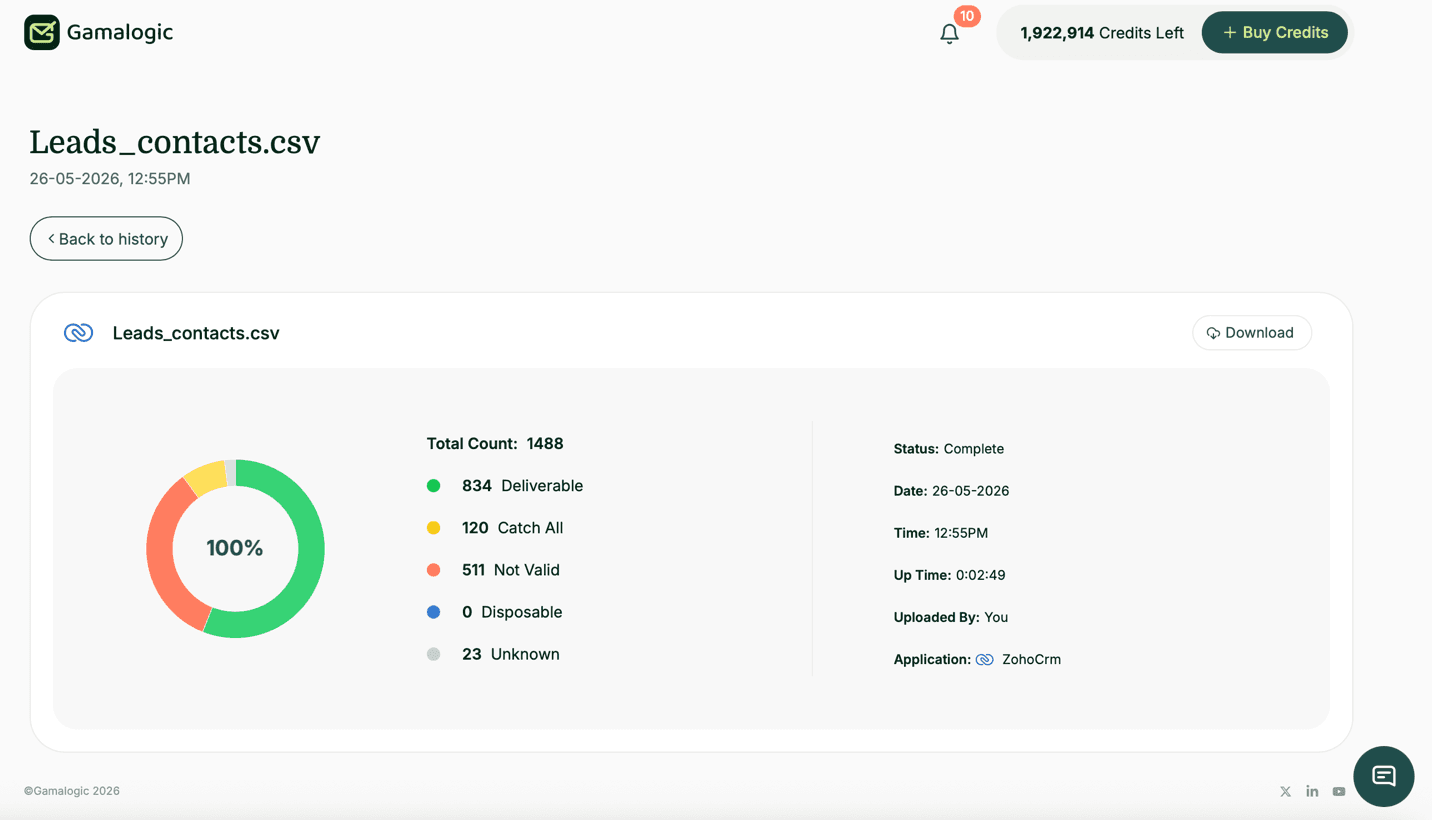Open the chat support widget
The height and width of the screenshot is (820, 1432).
1384,776
